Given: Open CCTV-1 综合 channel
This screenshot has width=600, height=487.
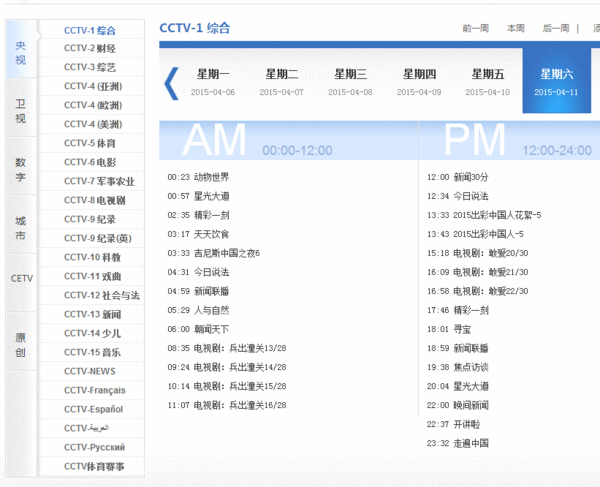Looking at the screenshot, I should click(92, 29).
